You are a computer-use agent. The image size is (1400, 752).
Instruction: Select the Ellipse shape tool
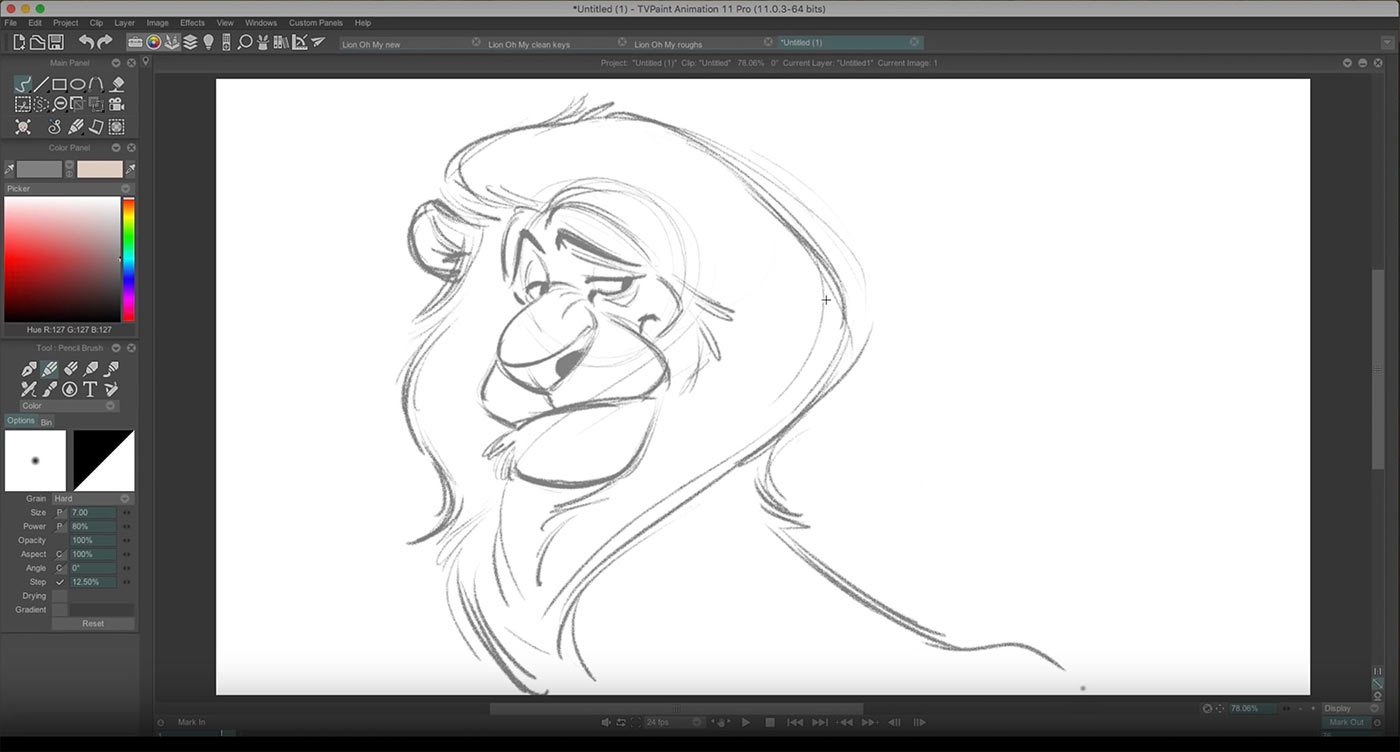tap(78, 85)
